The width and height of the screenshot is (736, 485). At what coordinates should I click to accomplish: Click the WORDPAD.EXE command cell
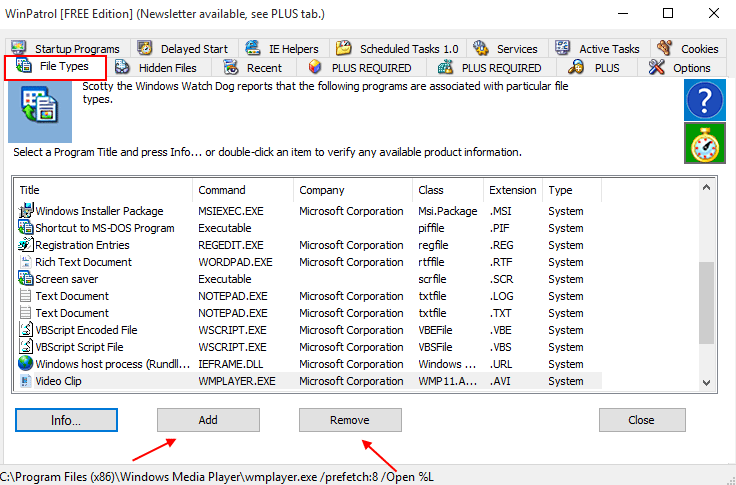click(235, 262)
